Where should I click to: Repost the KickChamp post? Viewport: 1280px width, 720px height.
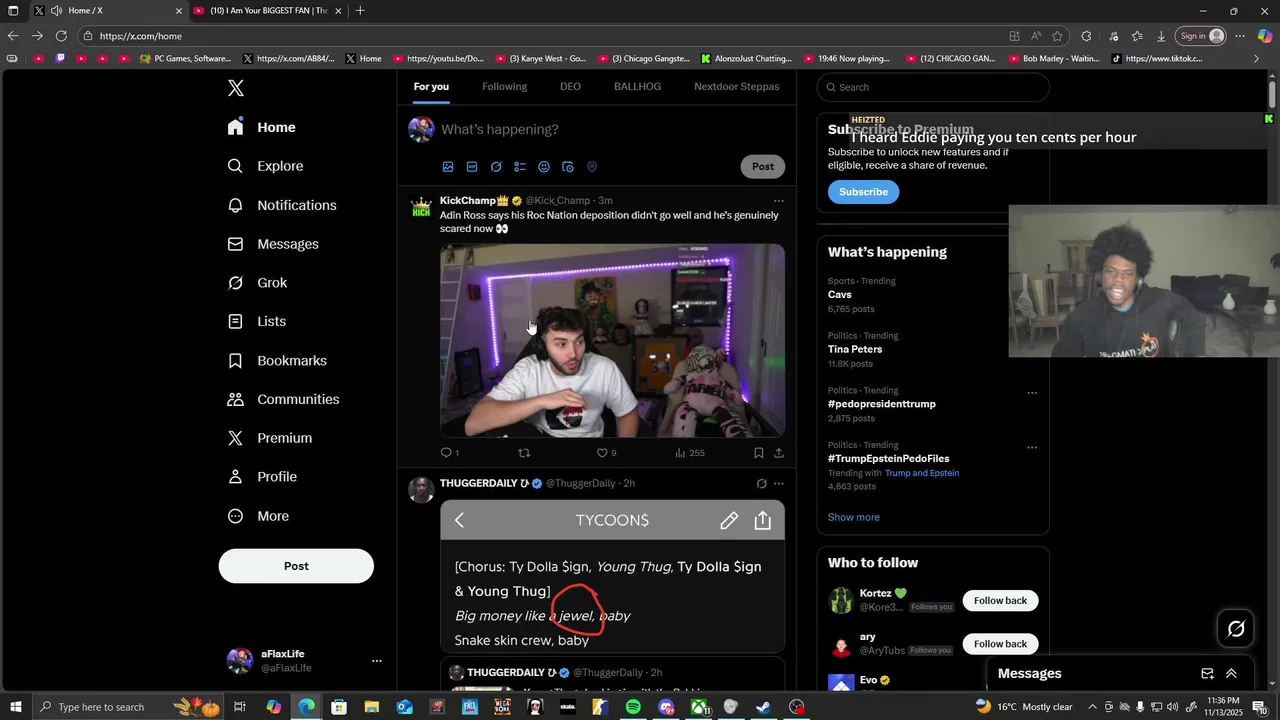tap(524, 453)
